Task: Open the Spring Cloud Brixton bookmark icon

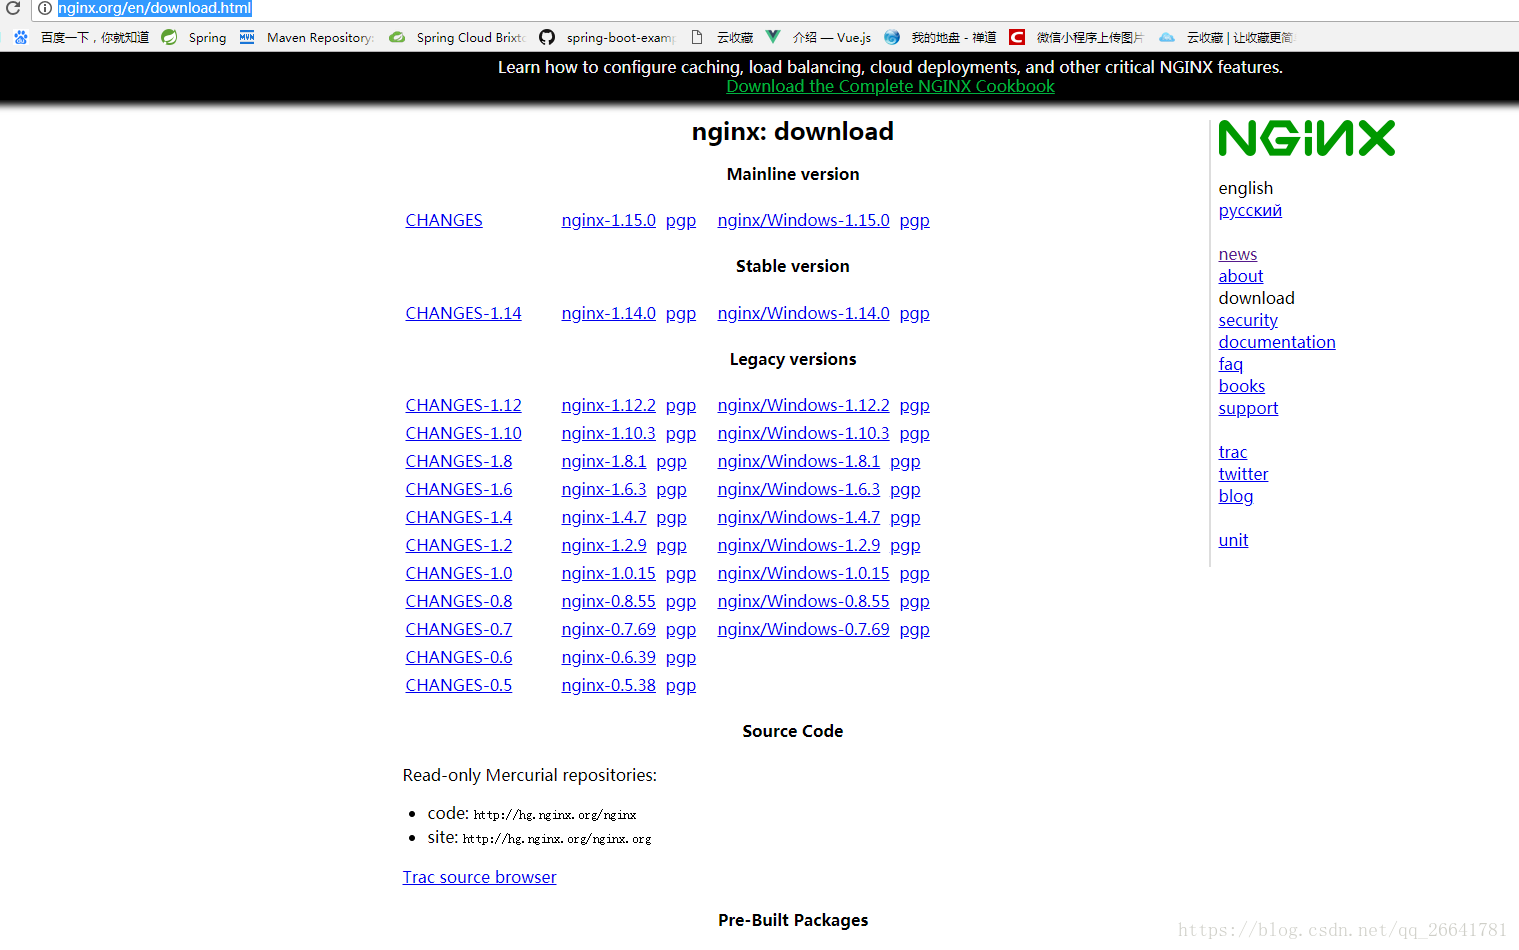Action: pyautogui.click(x=397, y=37)
